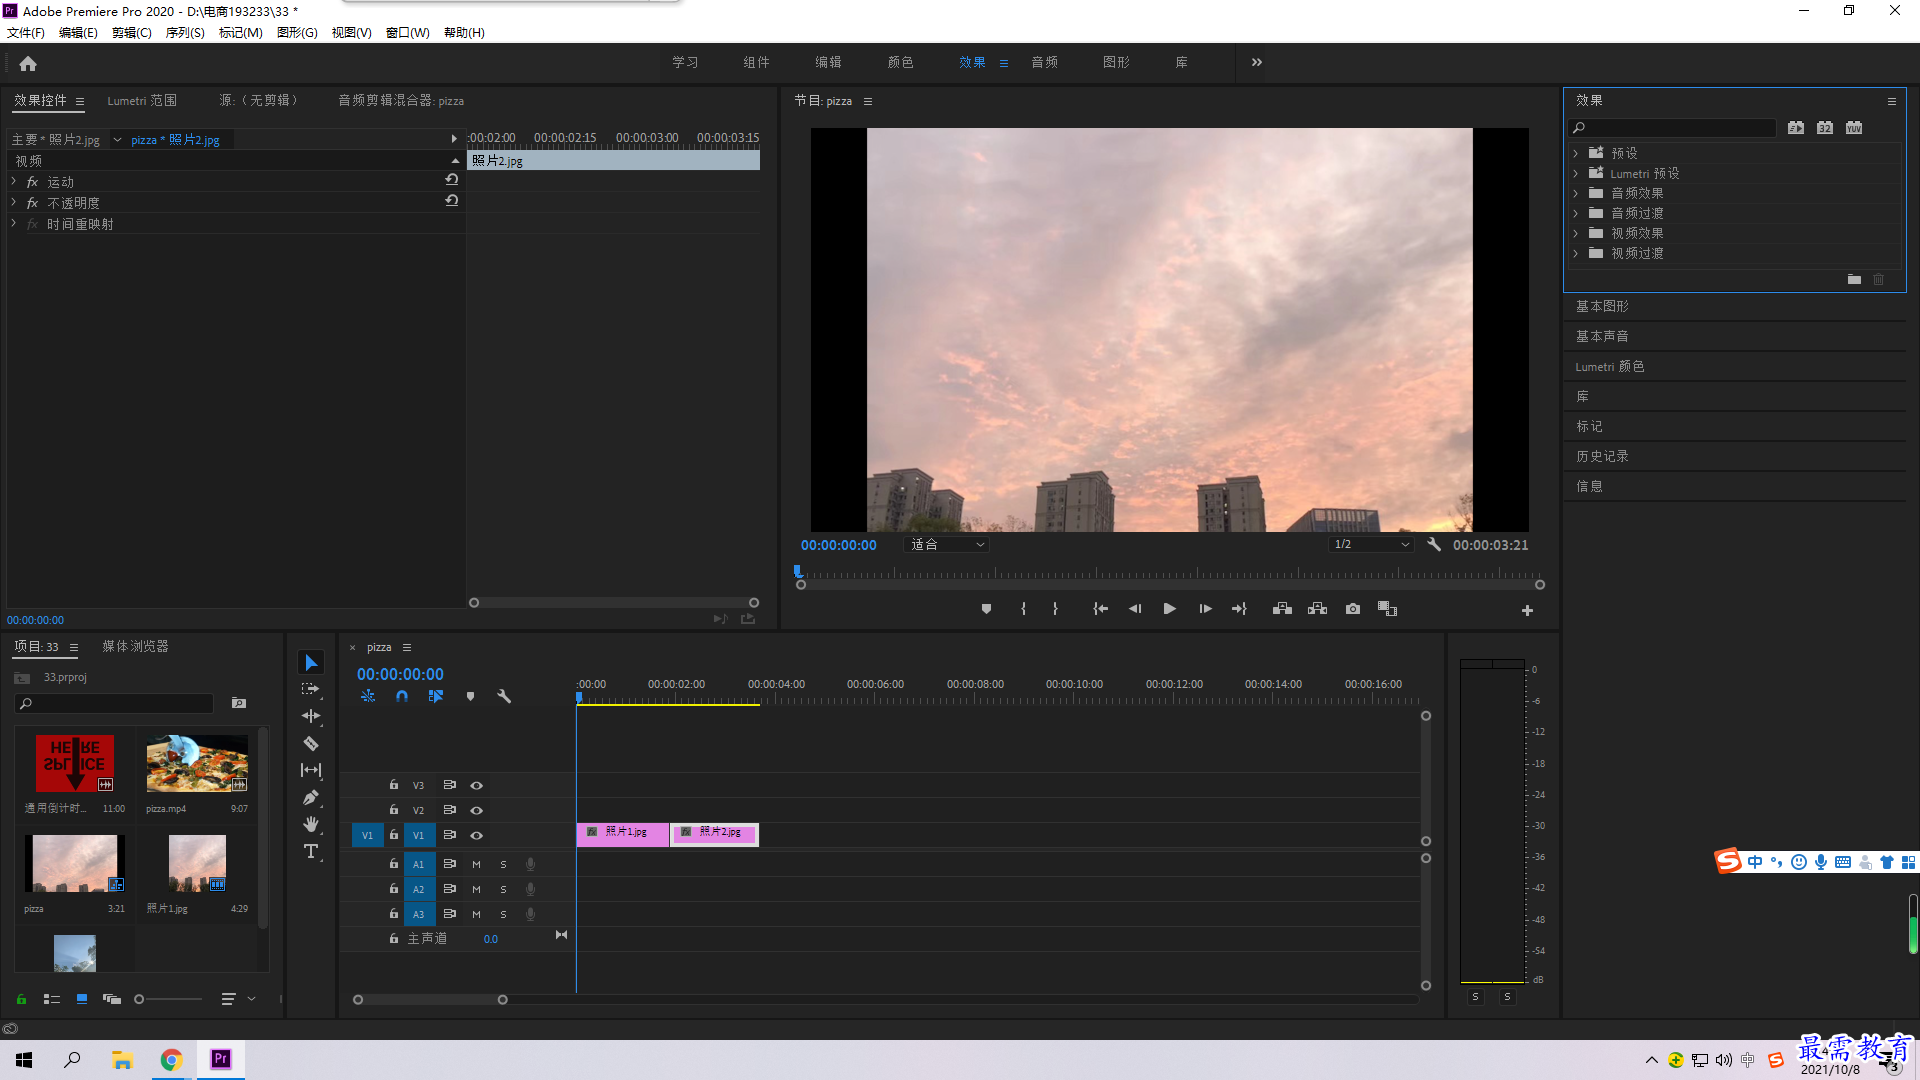Click Mark In button
This screenshot has width=1920, height=1080.
[x=1023, y=609]
